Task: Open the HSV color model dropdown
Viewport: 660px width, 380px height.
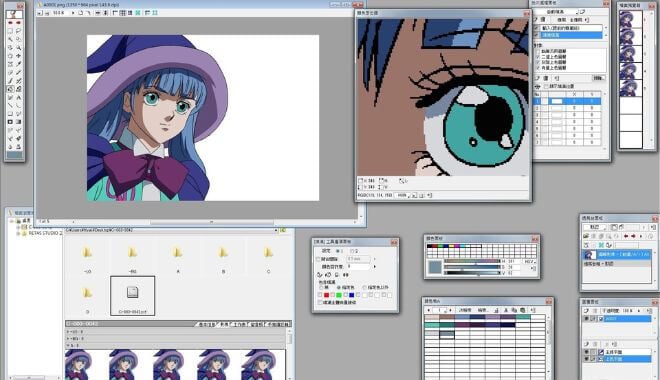Action: 530,261
